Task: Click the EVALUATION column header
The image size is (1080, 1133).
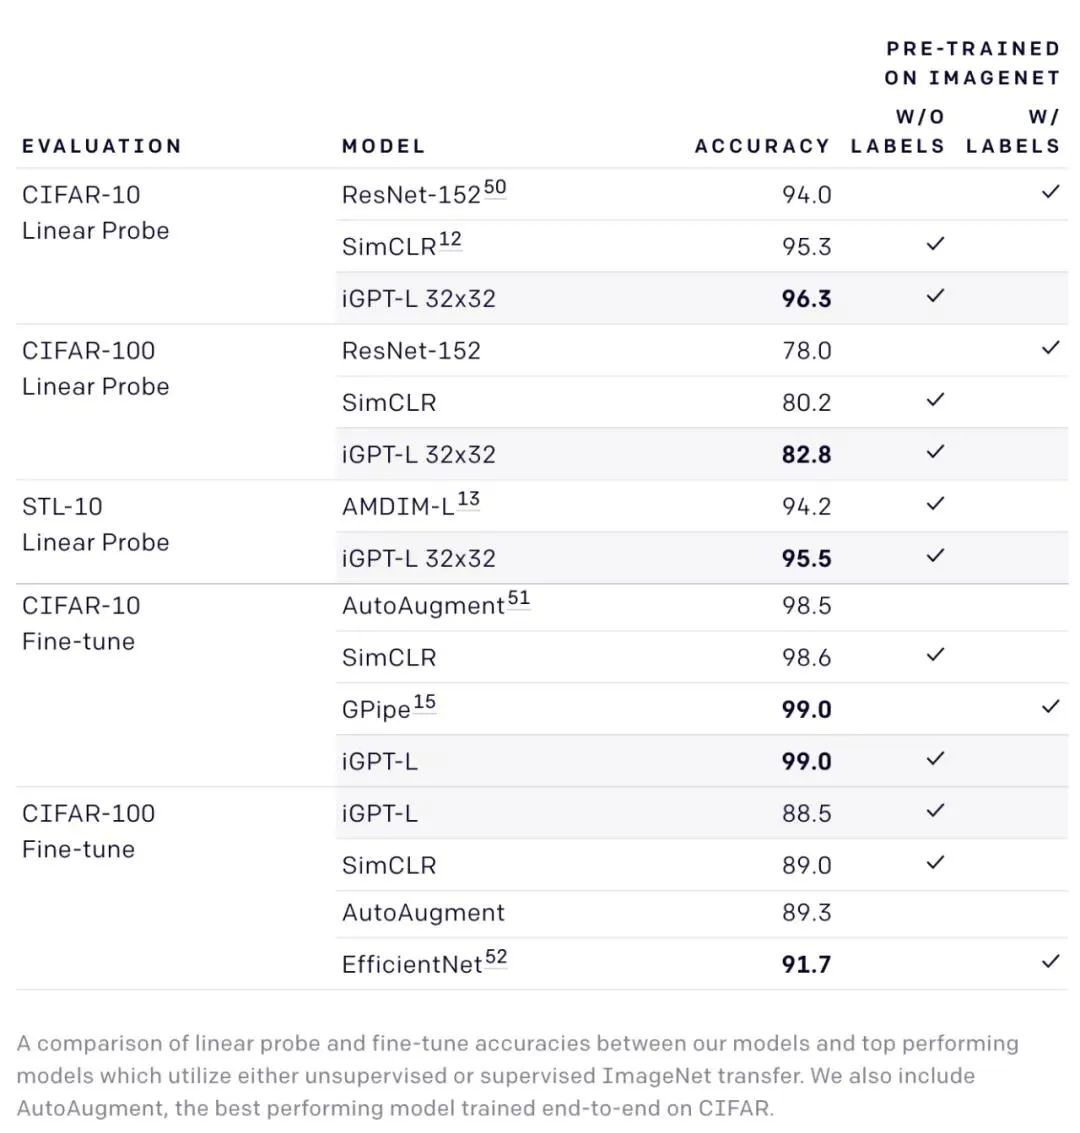Action: [x=102, y=146]
